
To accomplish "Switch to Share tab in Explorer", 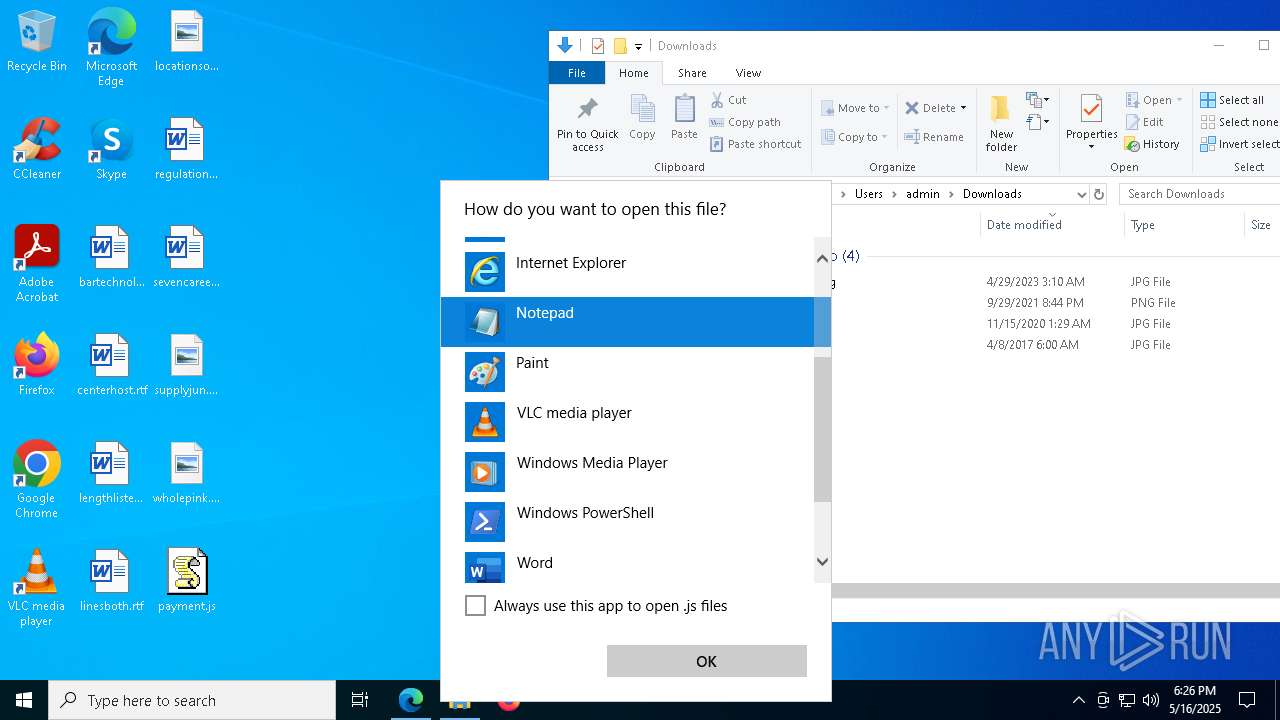I will pyautogui.click(x=692, y=73).
